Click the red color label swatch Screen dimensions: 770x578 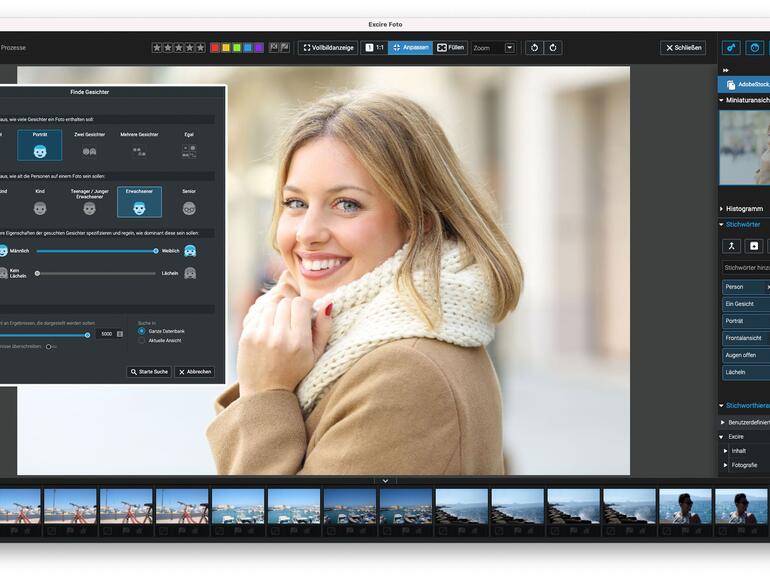pyautogui.click(x=215, y=48)
